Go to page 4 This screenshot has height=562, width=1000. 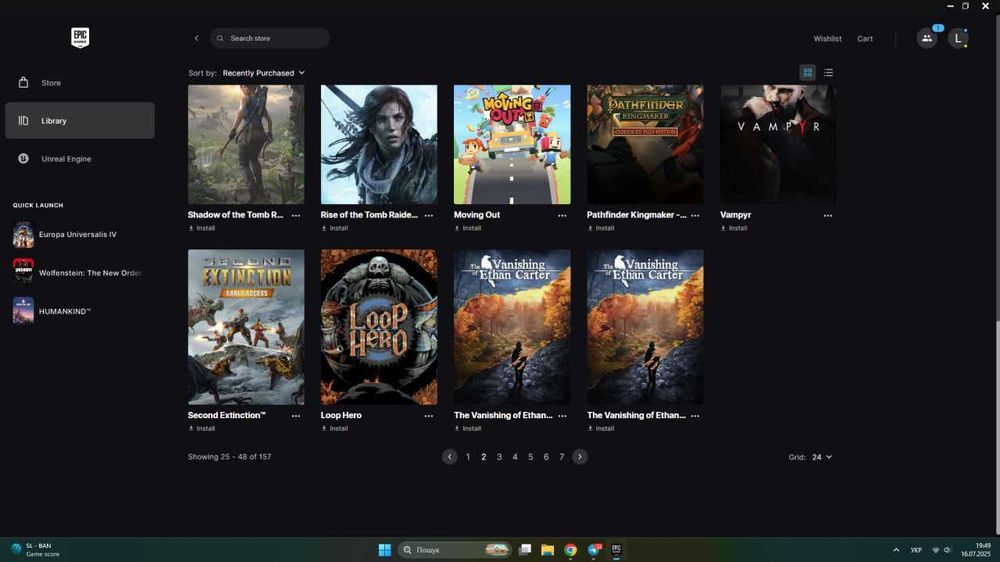[515, 457]
